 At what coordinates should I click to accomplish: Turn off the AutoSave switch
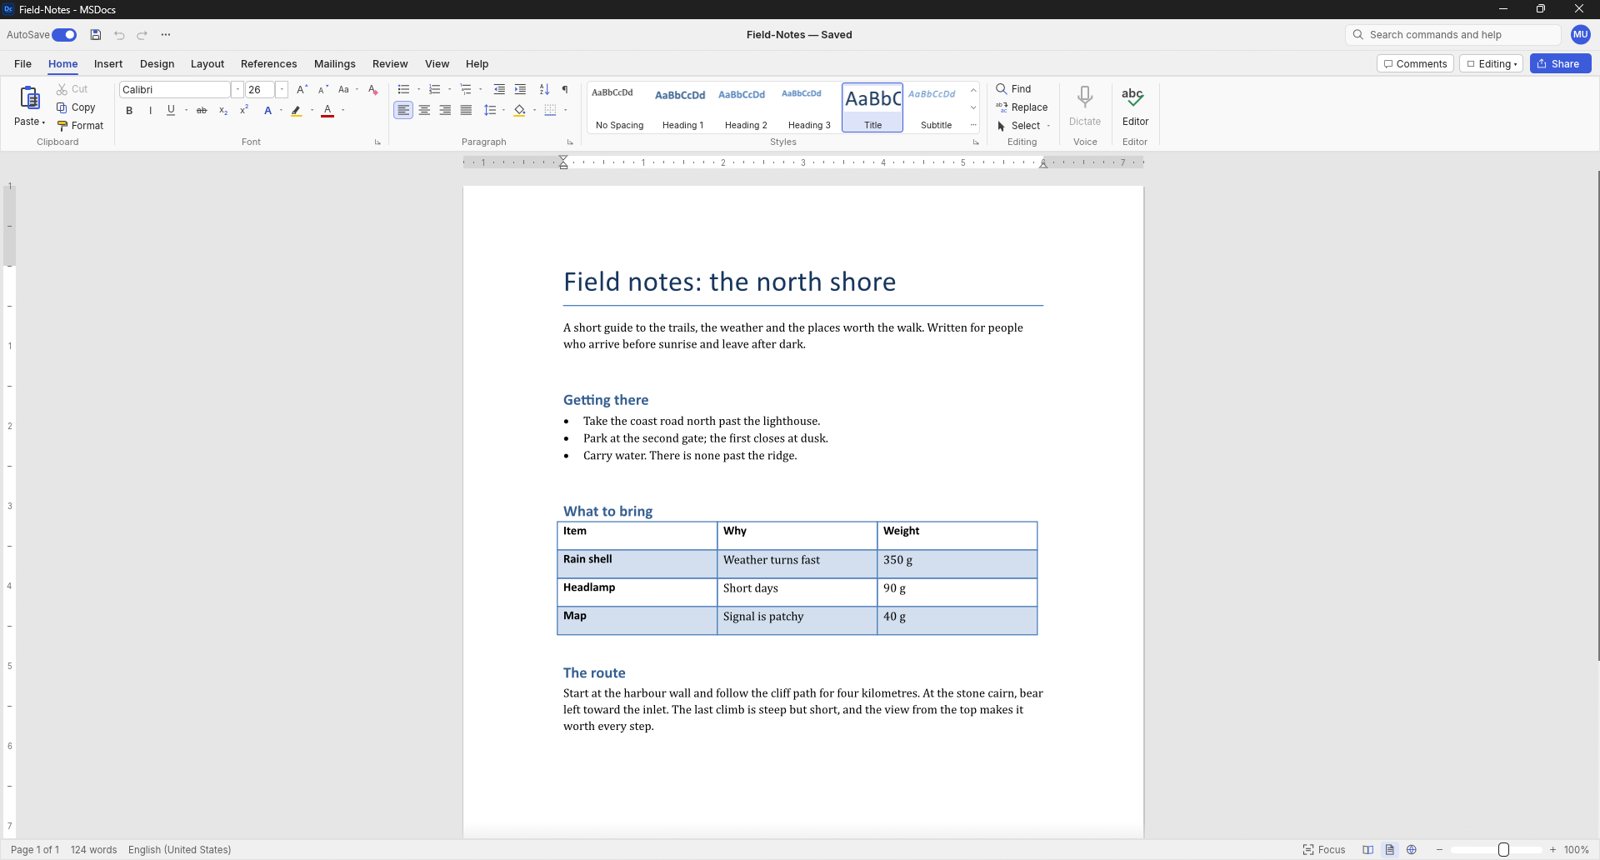tap(64, 35)
